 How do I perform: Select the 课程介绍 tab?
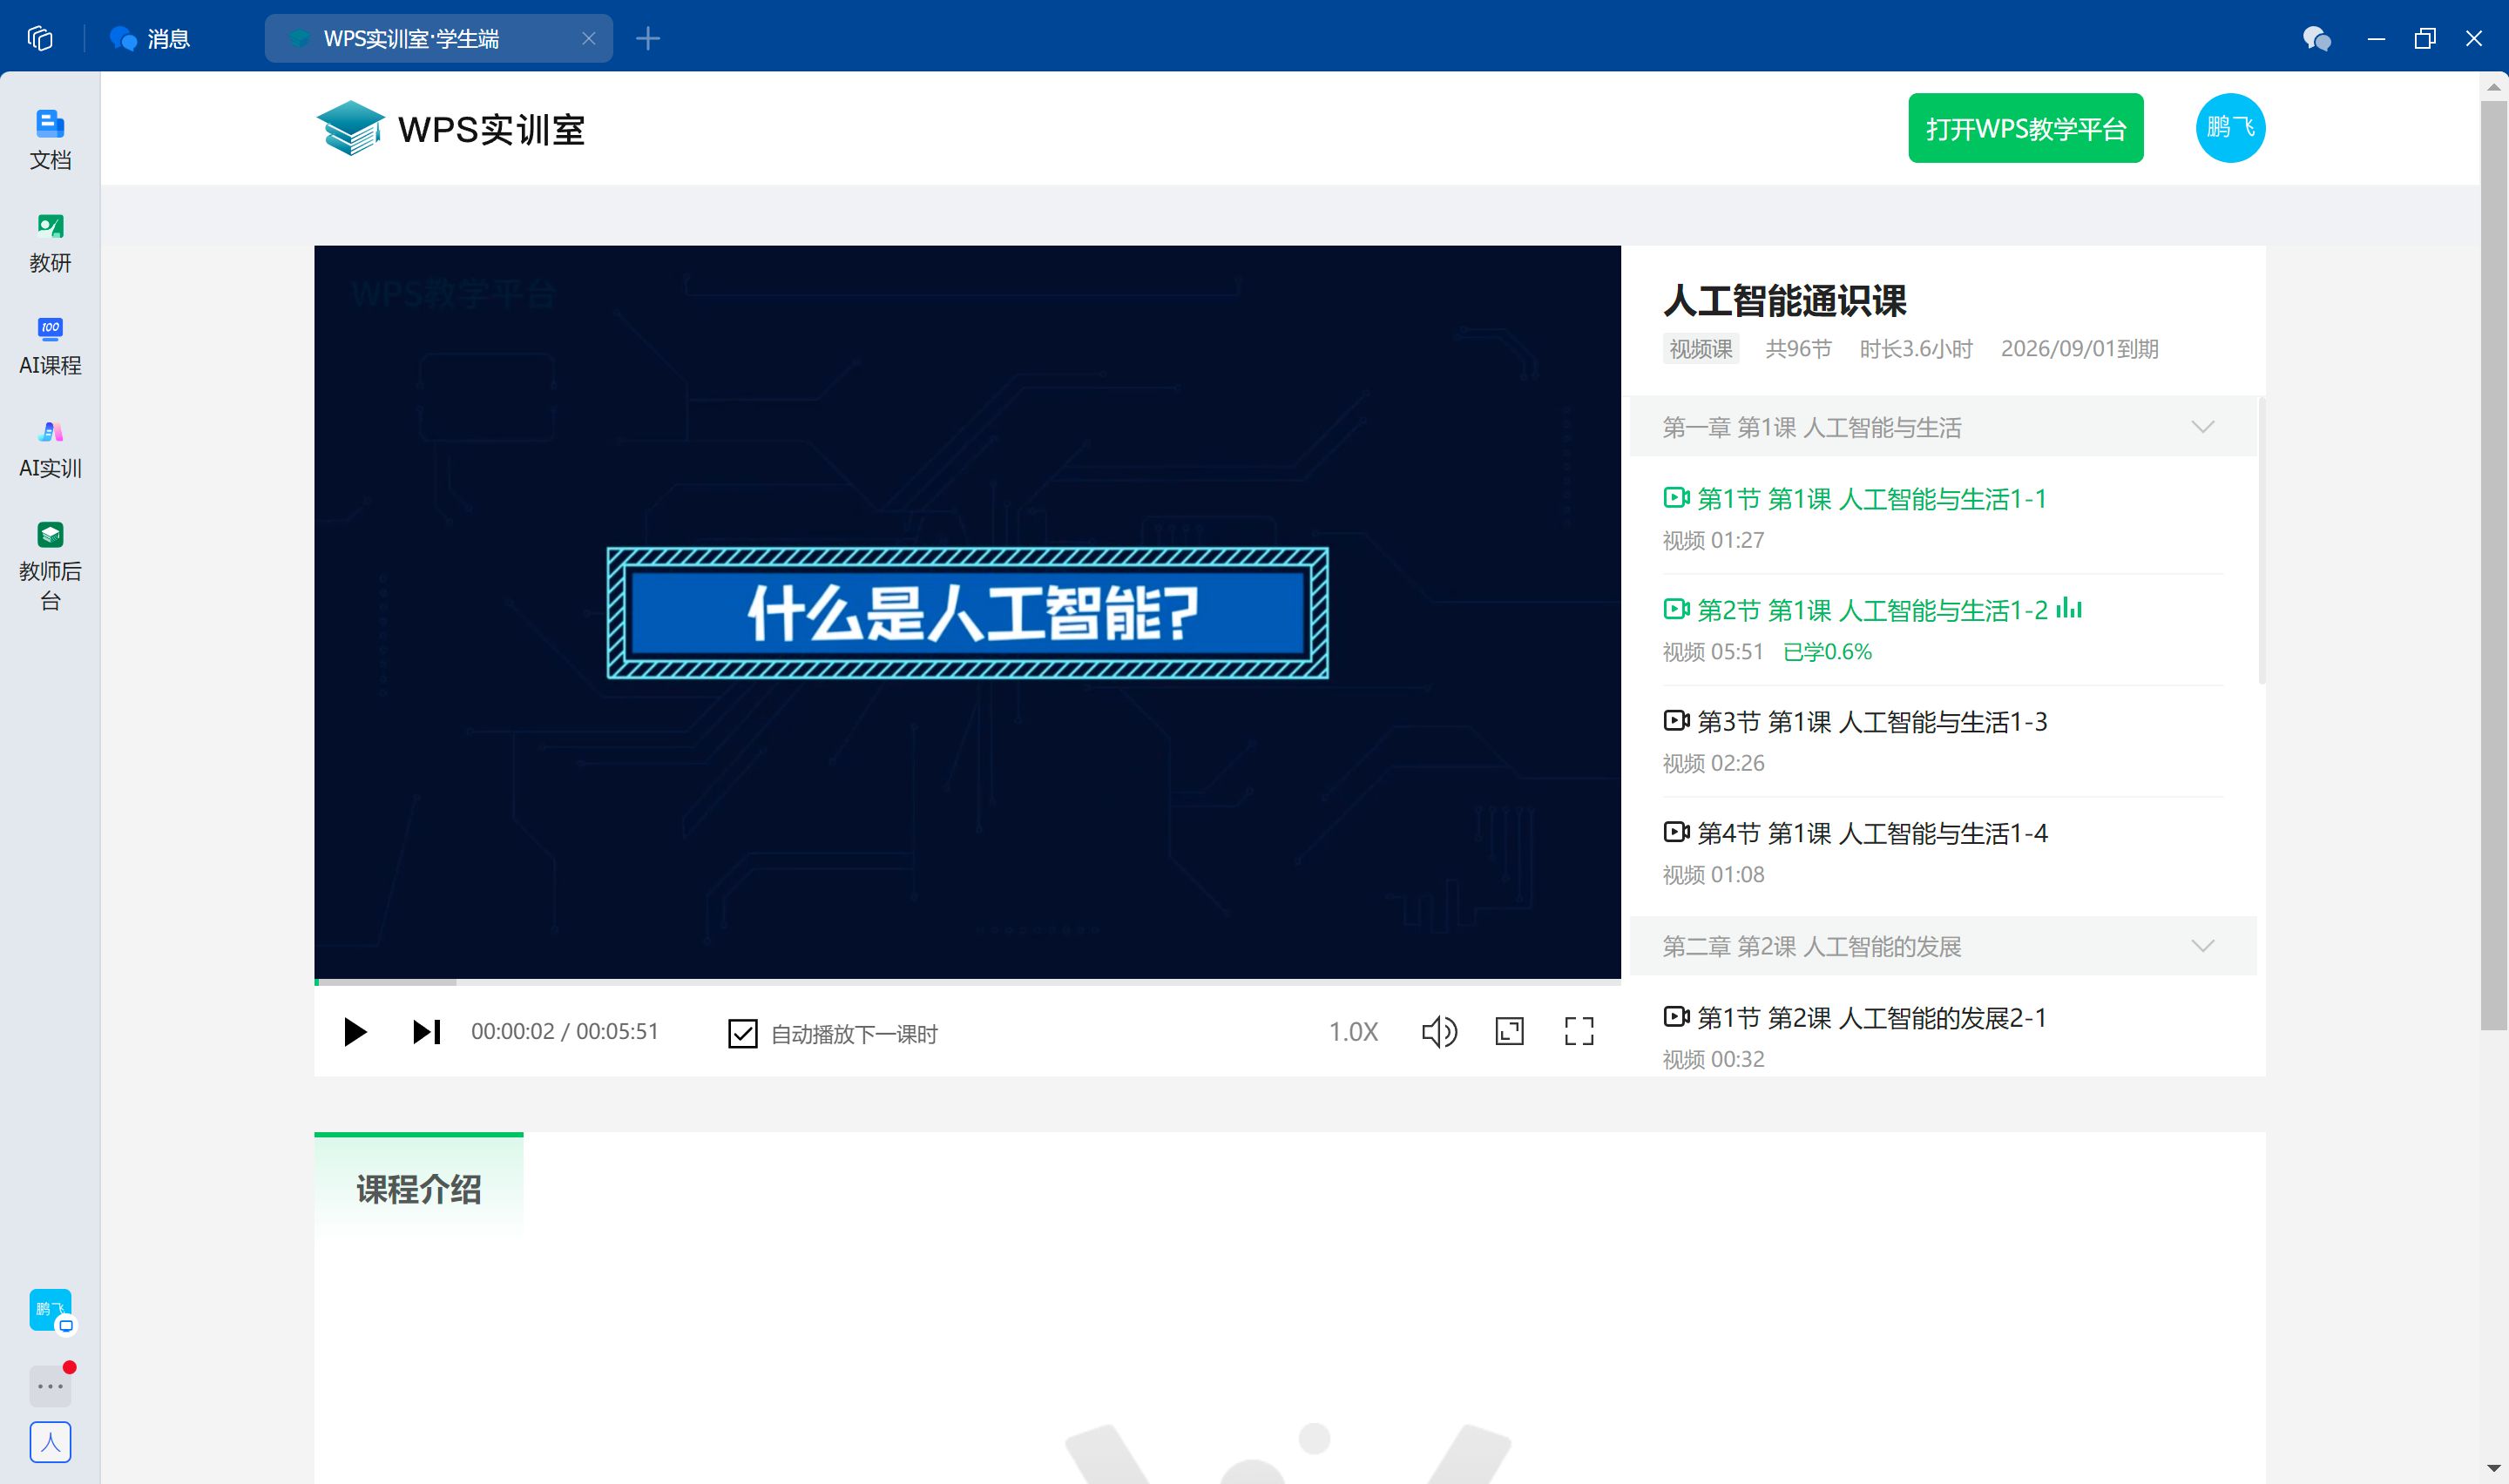(418, 1189)
